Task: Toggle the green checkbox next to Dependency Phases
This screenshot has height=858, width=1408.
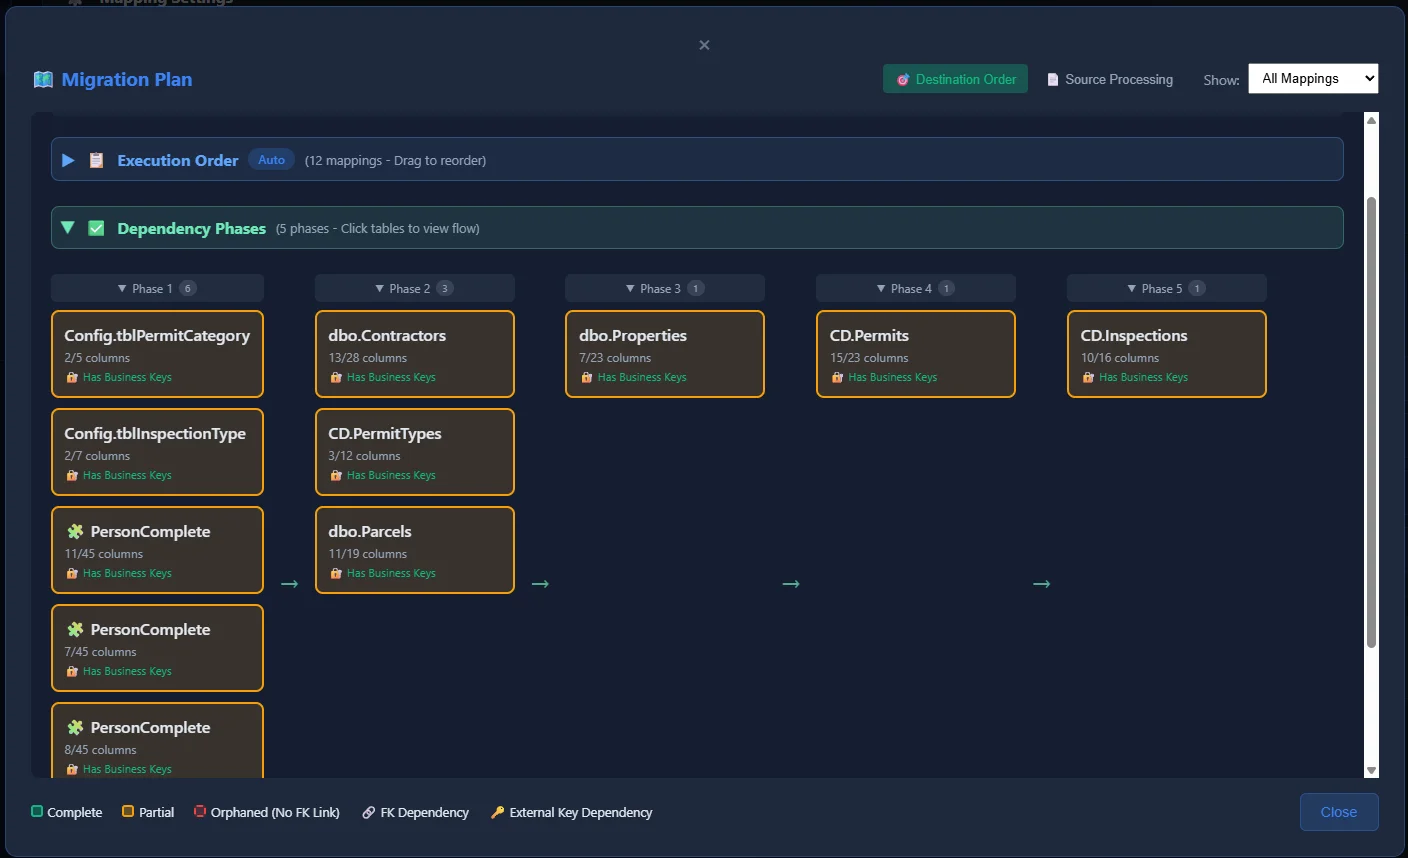Action: pos(96,227)
